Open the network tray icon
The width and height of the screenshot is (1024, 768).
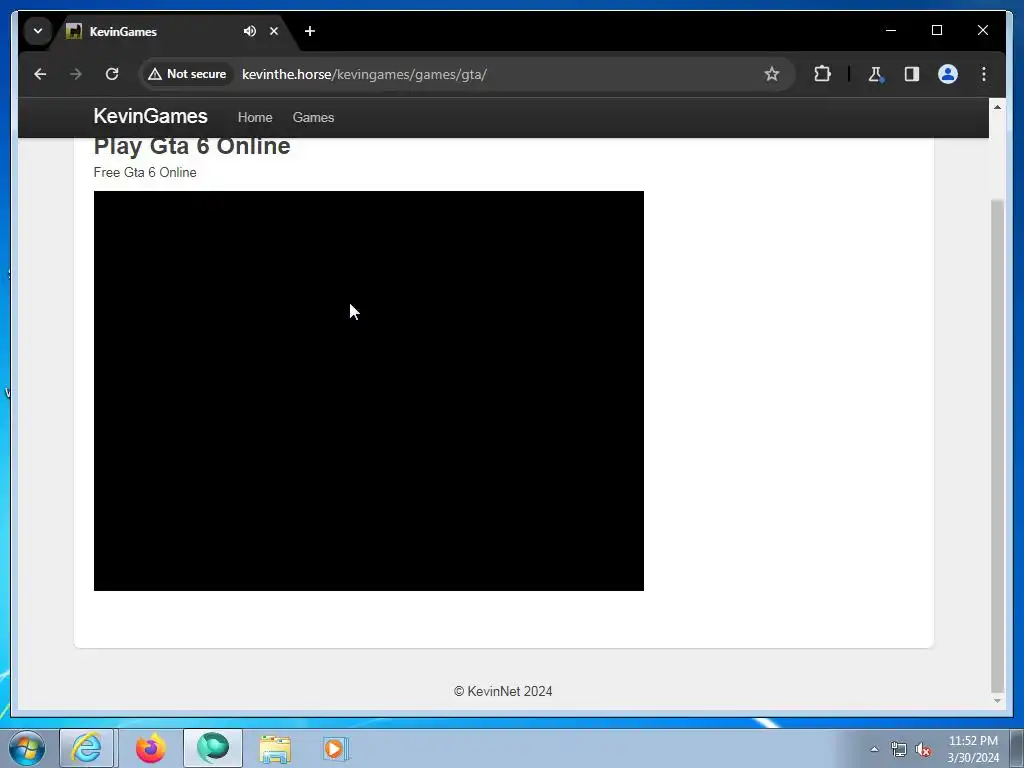(899, 750)
